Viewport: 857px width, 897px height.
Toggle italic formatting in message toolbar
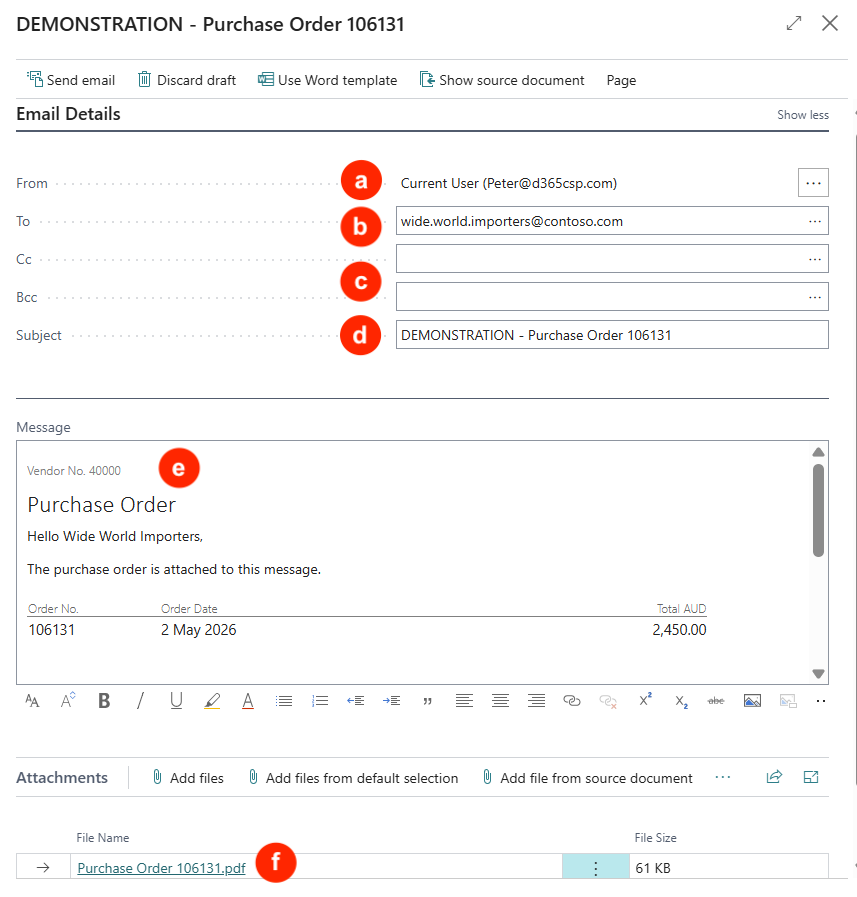pos(140,701)
